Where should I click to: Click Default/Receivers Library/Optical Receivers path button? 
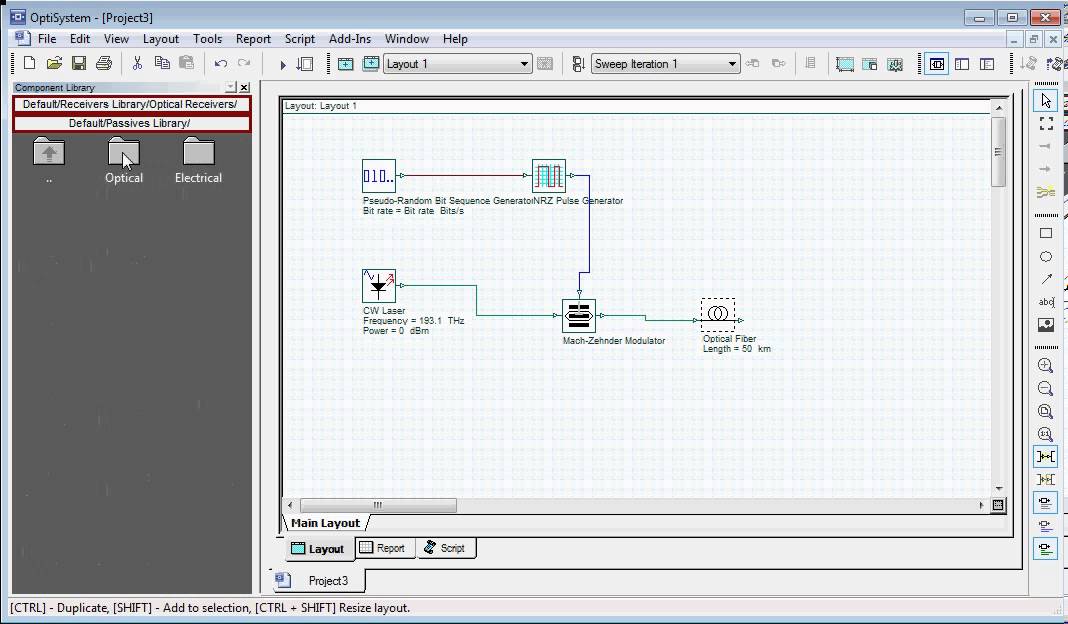pyautogui.click(x=131, y=104)
